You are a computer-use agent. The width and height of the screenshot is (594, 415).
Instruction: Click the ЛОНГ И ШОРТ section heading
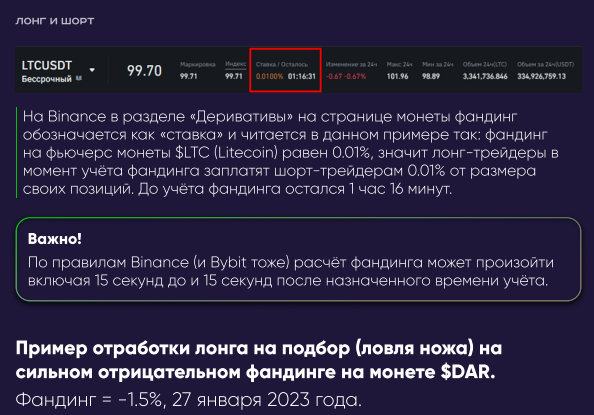pos(55,21)
